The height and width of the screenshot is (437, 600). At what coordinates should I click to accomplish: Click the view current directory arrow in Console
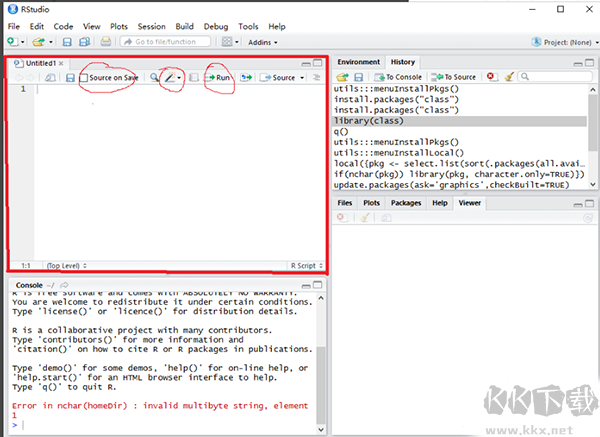coord(64,285)
